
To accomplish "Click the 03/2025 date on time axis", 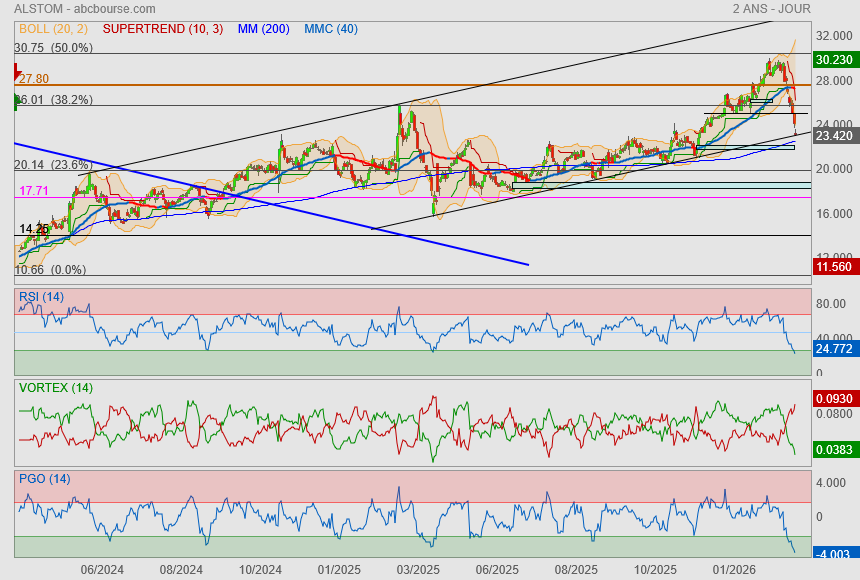I will pos(419,570).
